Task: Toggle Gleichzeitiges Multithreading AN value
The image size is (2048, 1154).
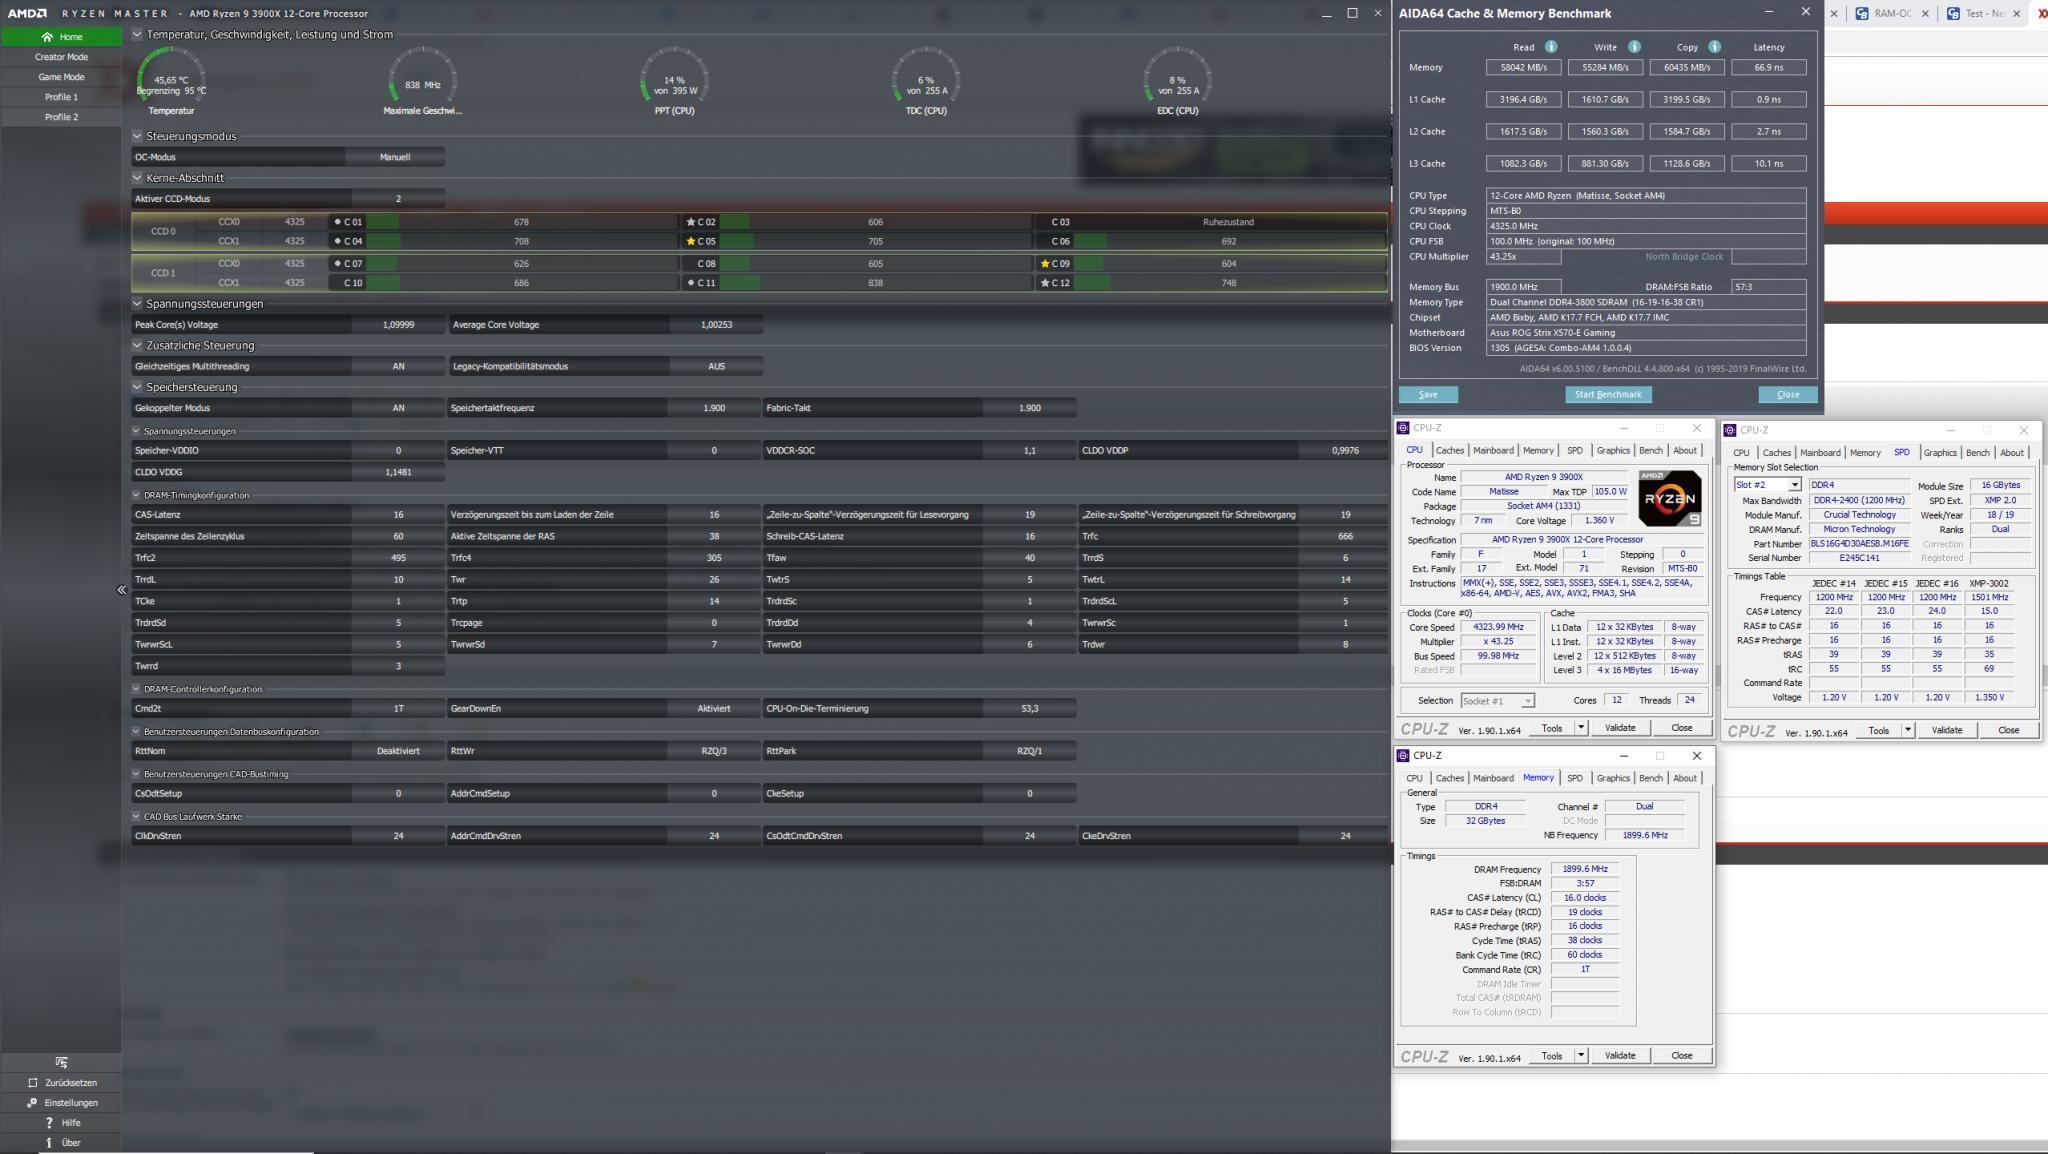Action: click(398, 367)
